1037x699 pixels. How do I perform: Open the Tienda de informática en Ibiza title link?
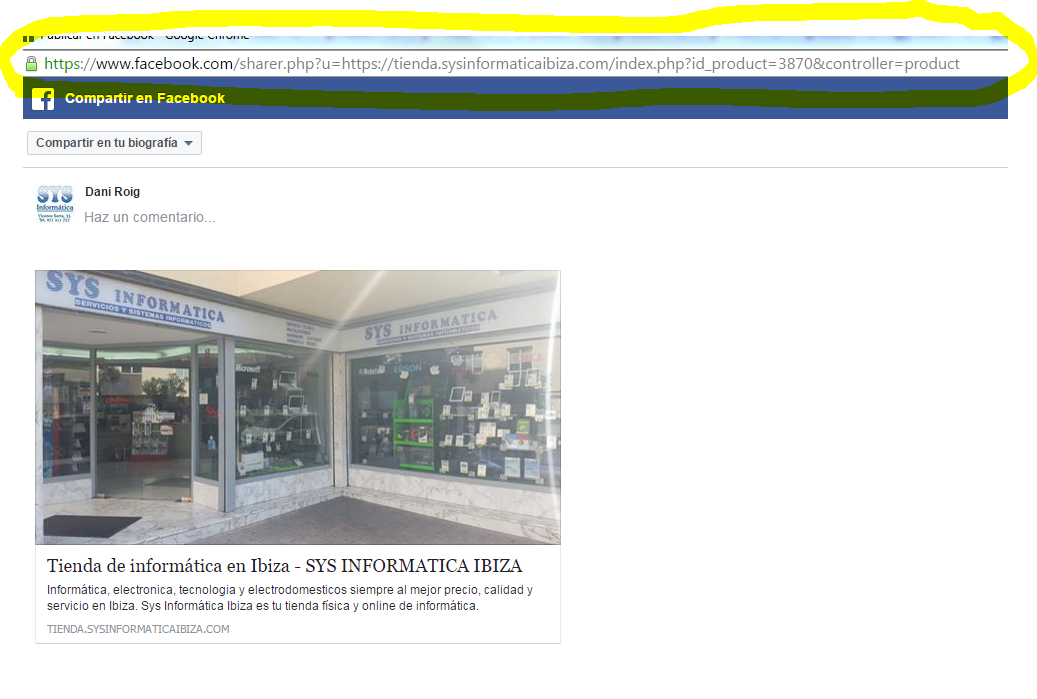click(x=284, y=566)
